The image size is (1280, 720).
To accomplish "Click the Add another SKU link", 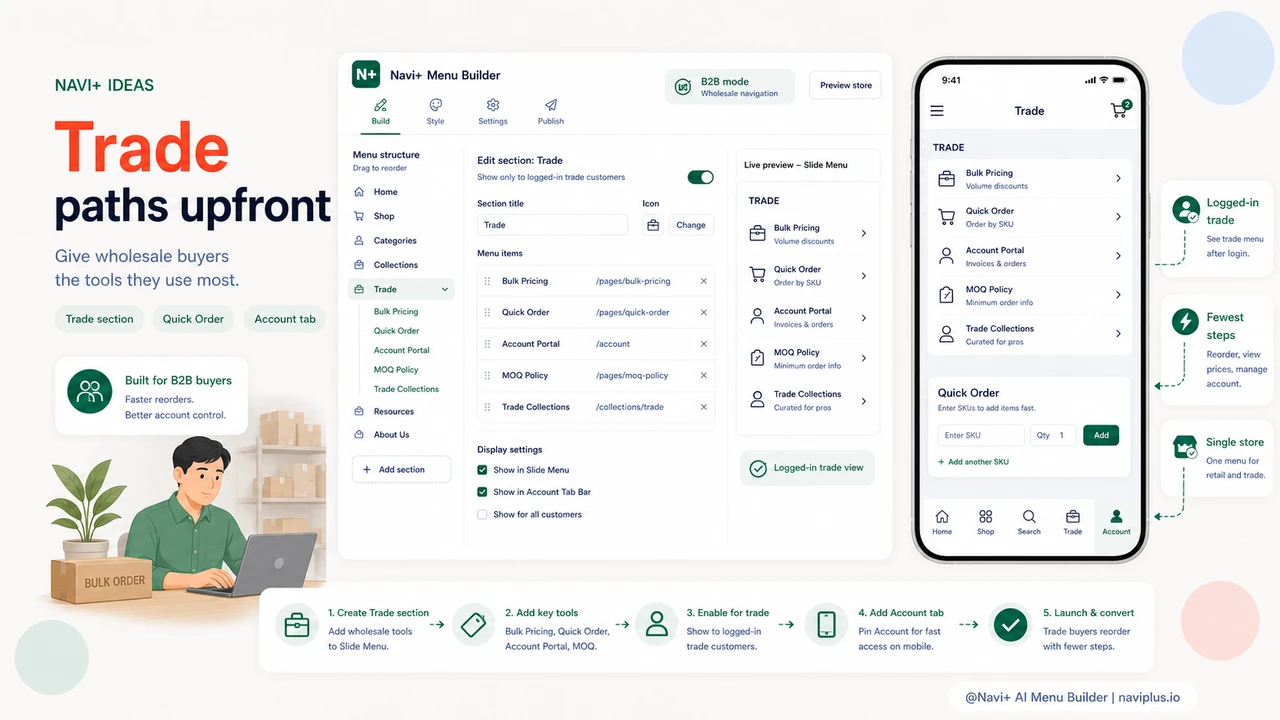I will 973,462.
